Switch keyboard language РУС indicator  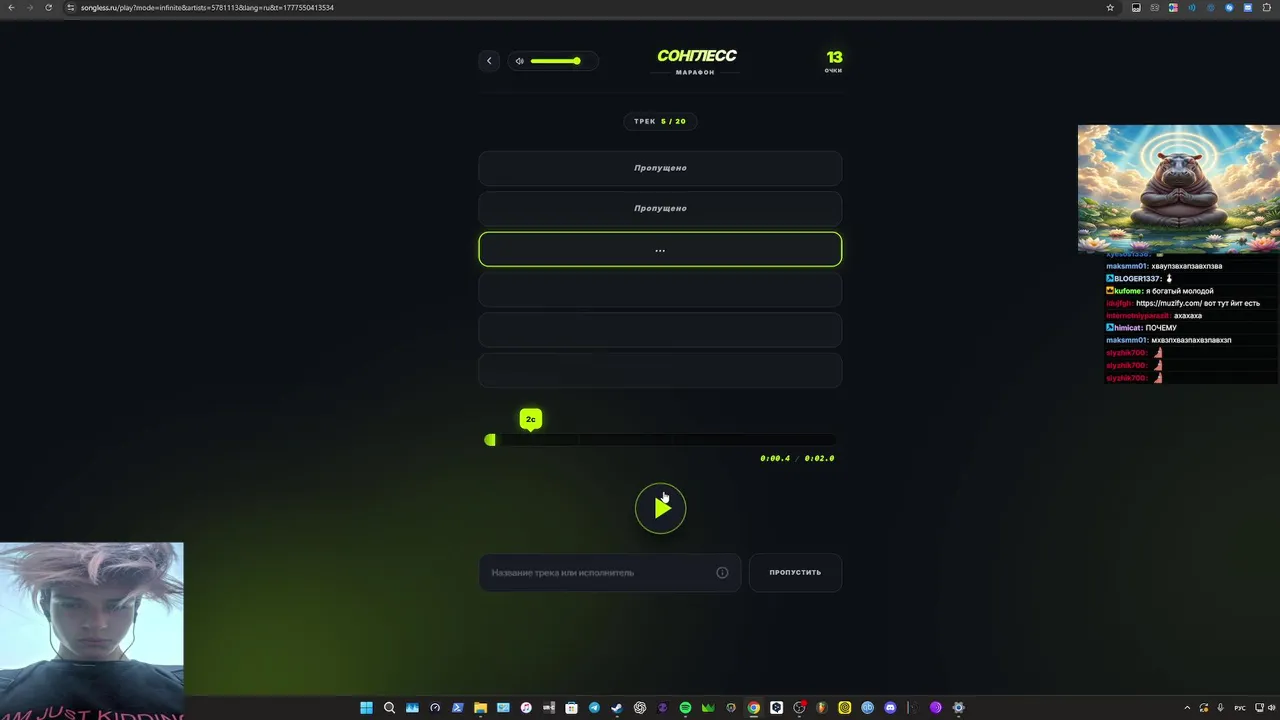[1240, 708]
